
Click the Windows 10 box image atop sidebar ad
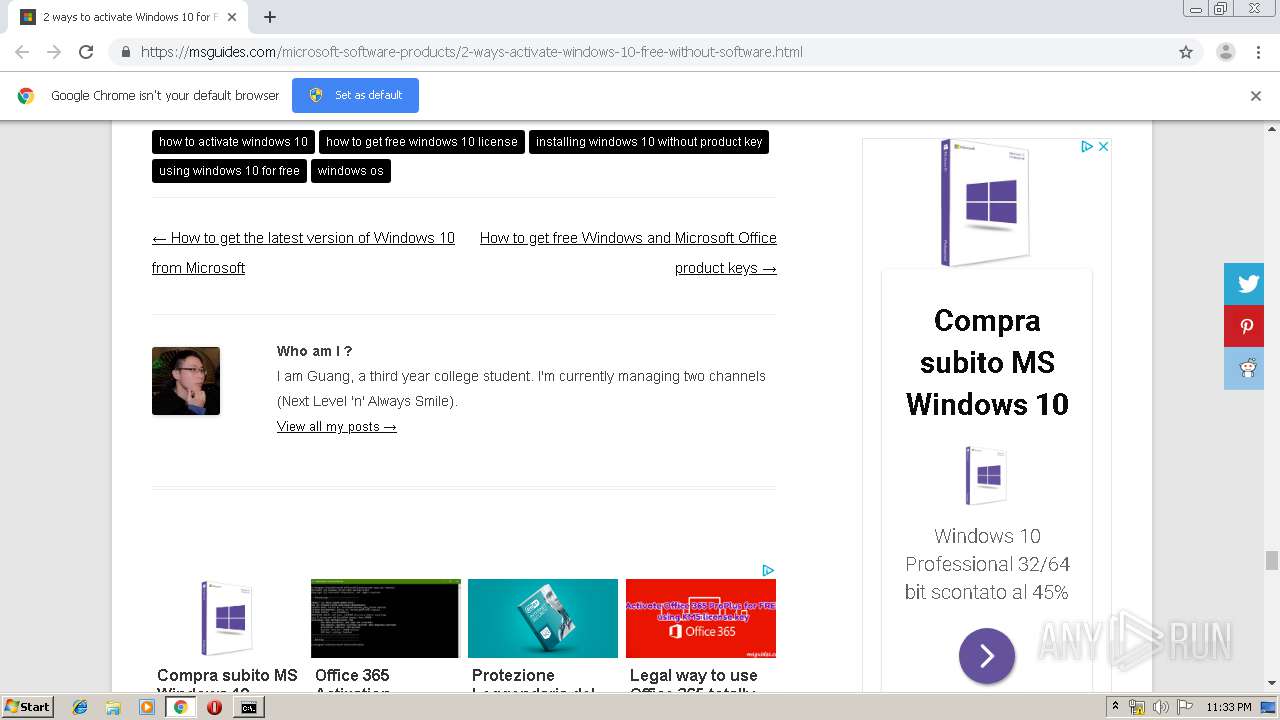pyautogui.click(x=986, y=203)
